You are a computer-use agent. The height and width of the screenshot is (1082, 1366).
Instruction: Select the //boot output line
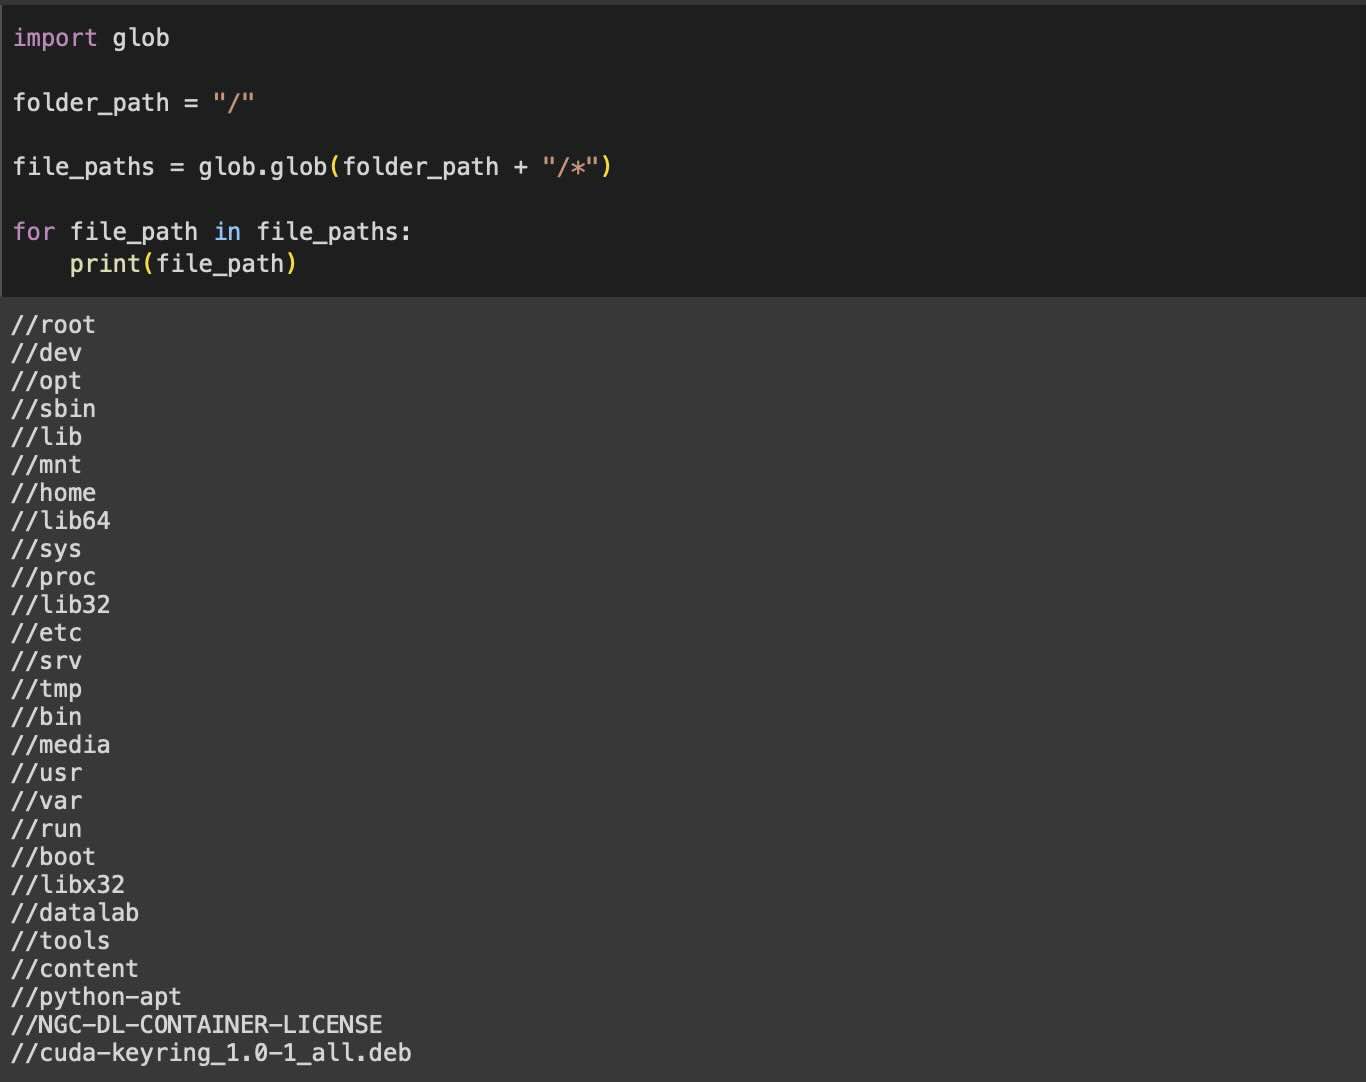(52, 856)
